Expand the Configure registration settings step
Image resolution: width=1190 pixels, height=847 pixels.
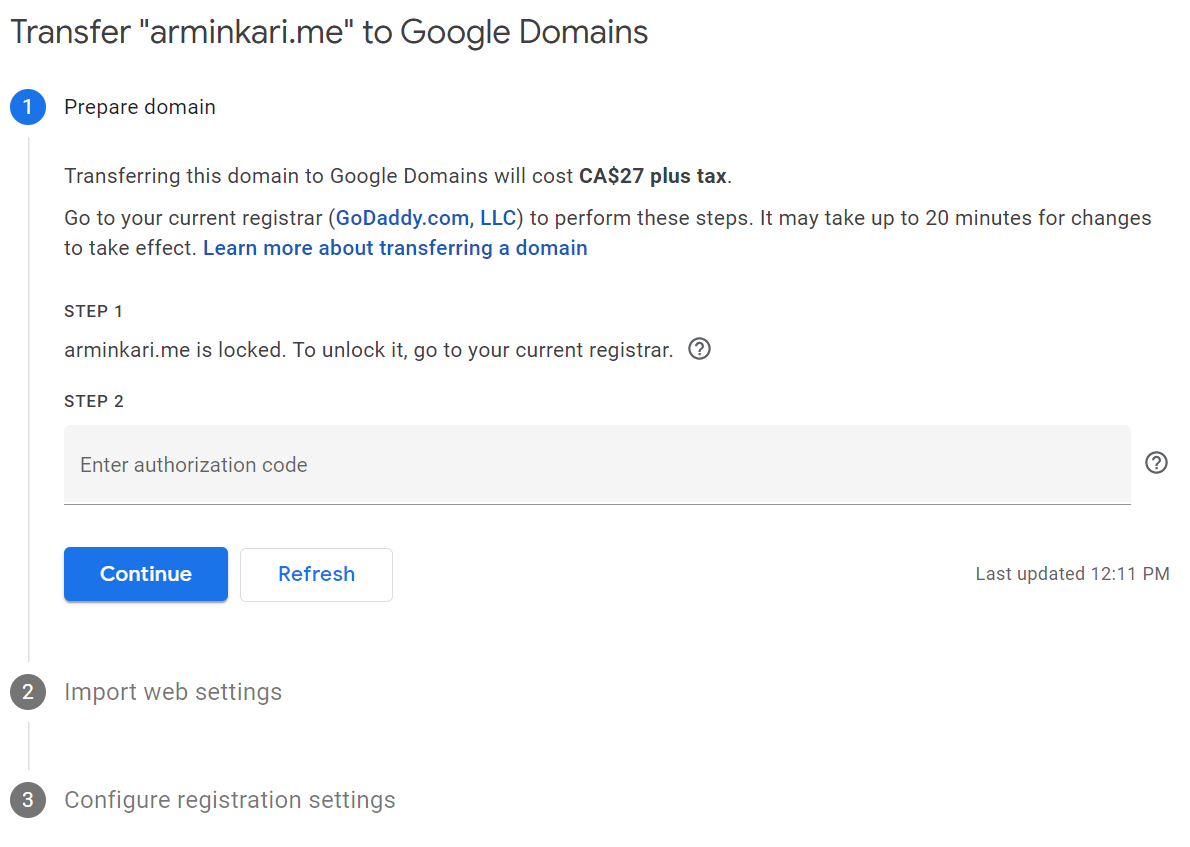(x=230, y=800)
